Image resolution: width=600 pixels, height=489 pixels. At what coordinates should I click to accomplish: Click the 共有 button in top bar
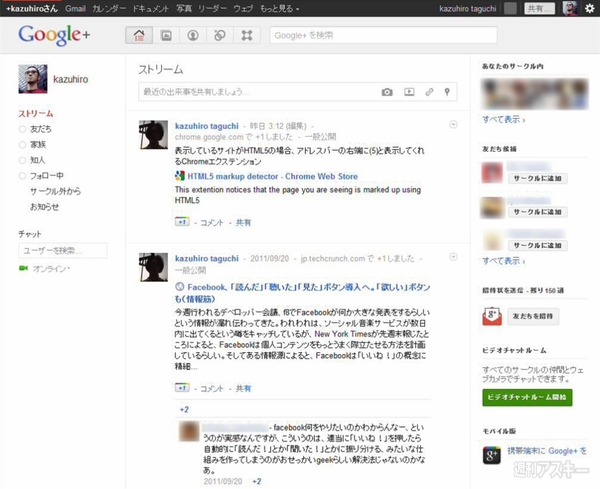pyautogui.click(x=540, y=8)
